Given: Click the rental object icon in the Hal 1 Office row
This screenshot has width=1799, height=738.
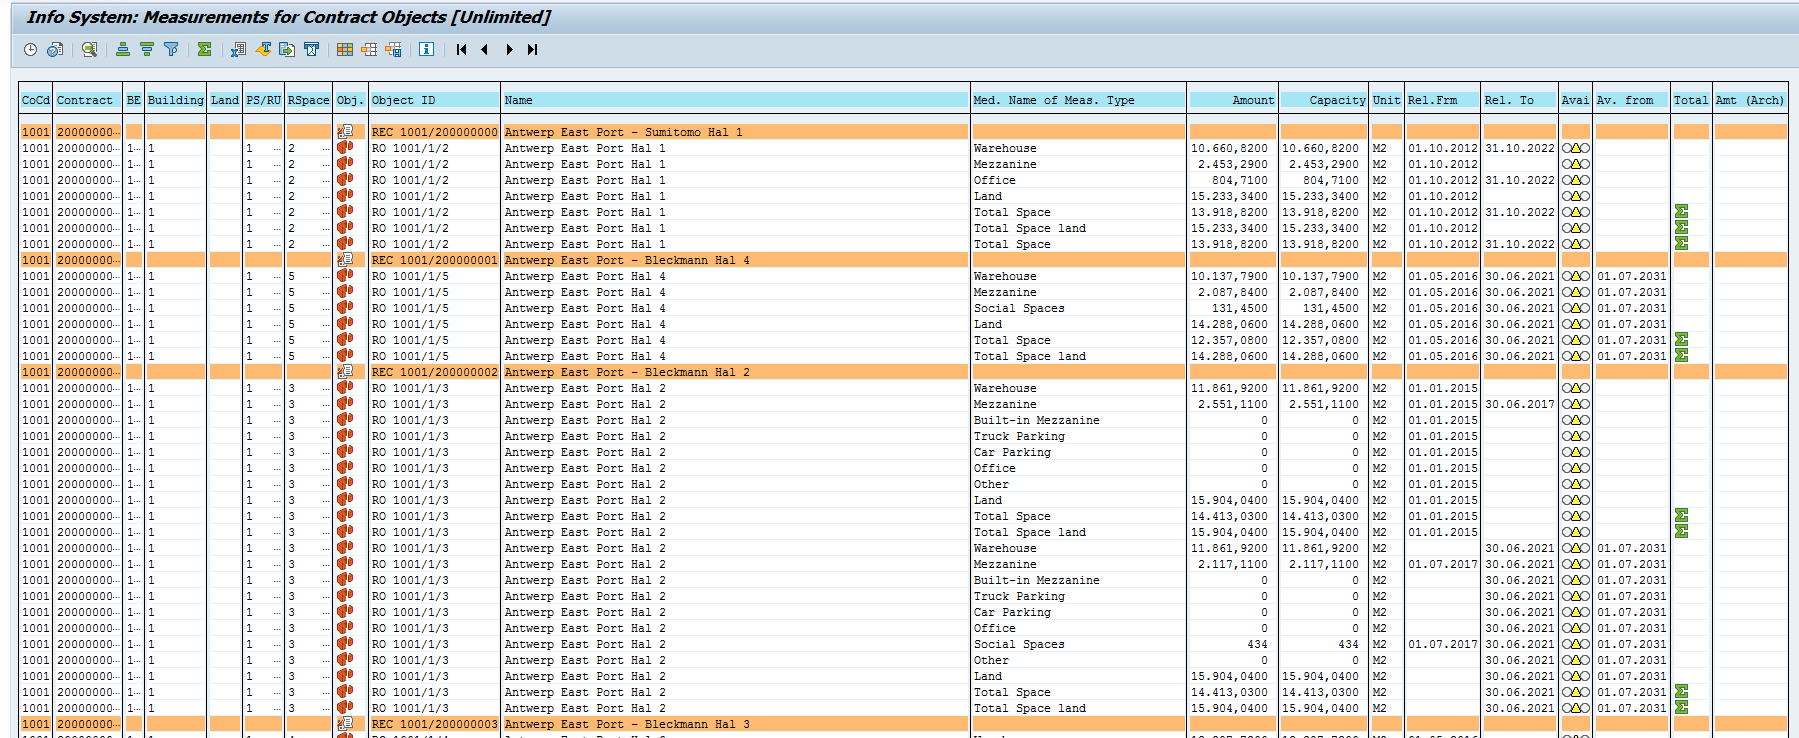Looking at the screenshot, I should coord(345,180).
